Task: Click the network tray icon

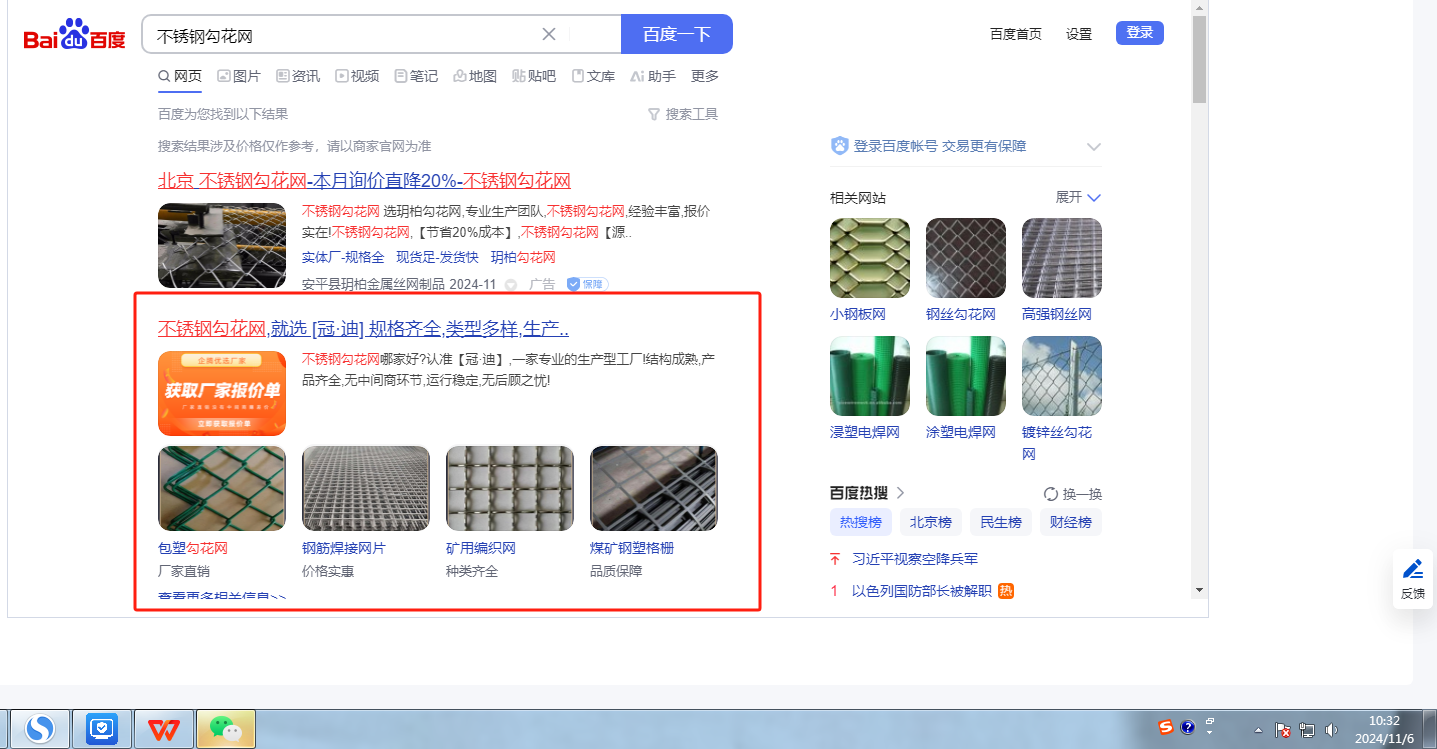Action: [1306, 730]
